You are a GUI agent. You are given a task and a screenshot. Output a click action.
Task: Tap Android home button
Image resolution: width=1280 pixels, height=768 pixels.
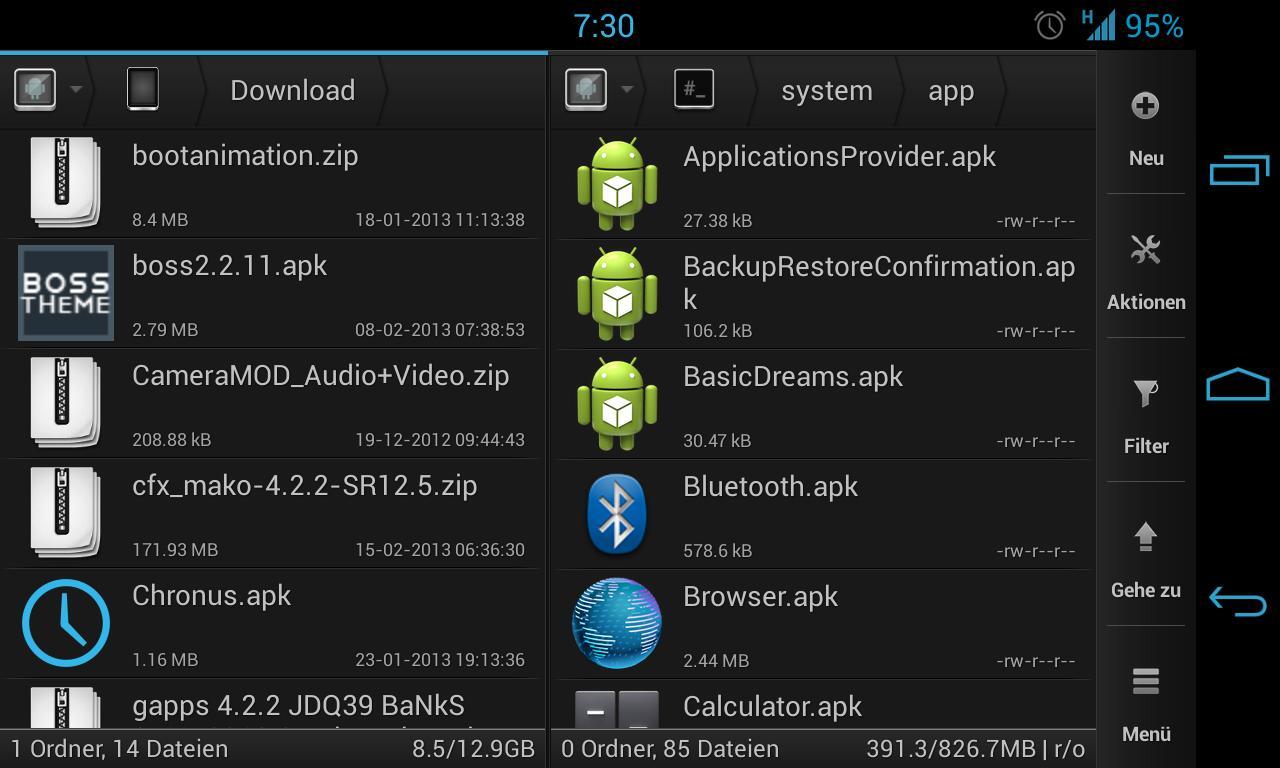[1238, 384]
